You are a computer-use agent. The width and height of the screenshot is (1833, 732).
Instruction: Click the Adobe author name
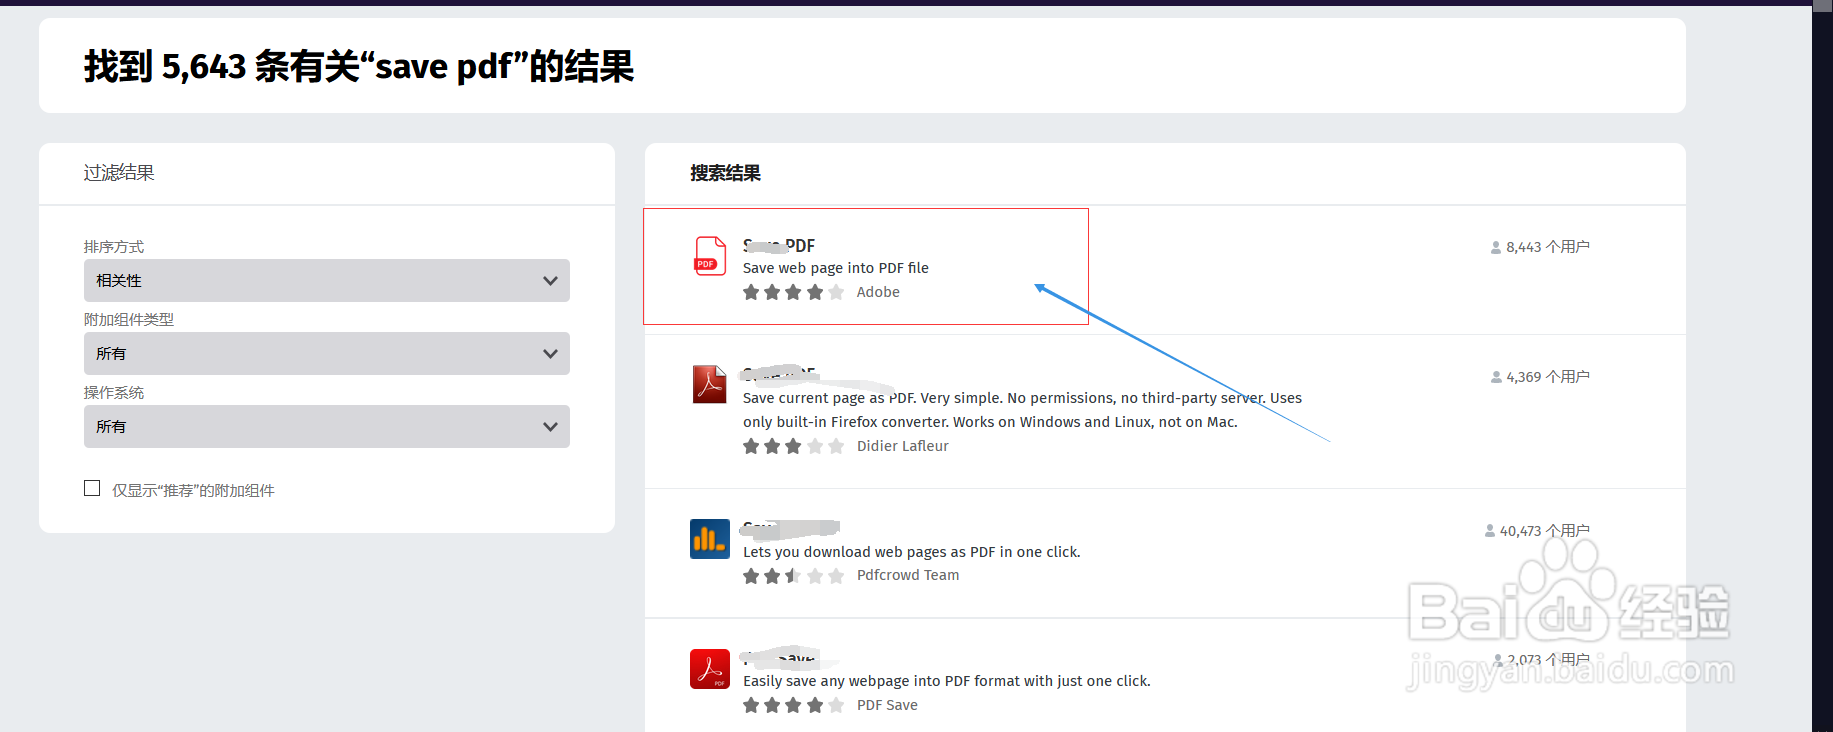pyautogui.click(x=878, y=292)
